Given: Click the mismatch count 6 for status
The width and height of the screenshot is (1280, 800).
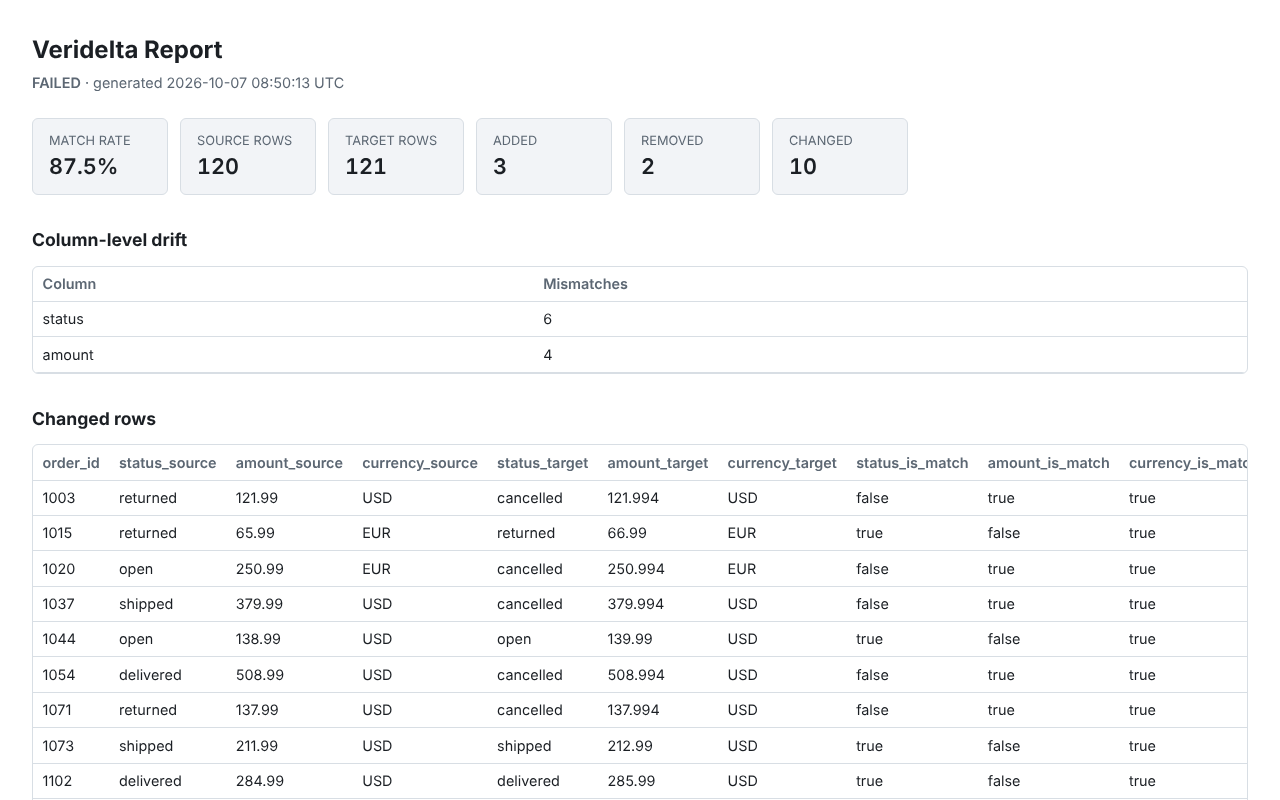Looking at the screenshot, I should [x=548, y=319].
